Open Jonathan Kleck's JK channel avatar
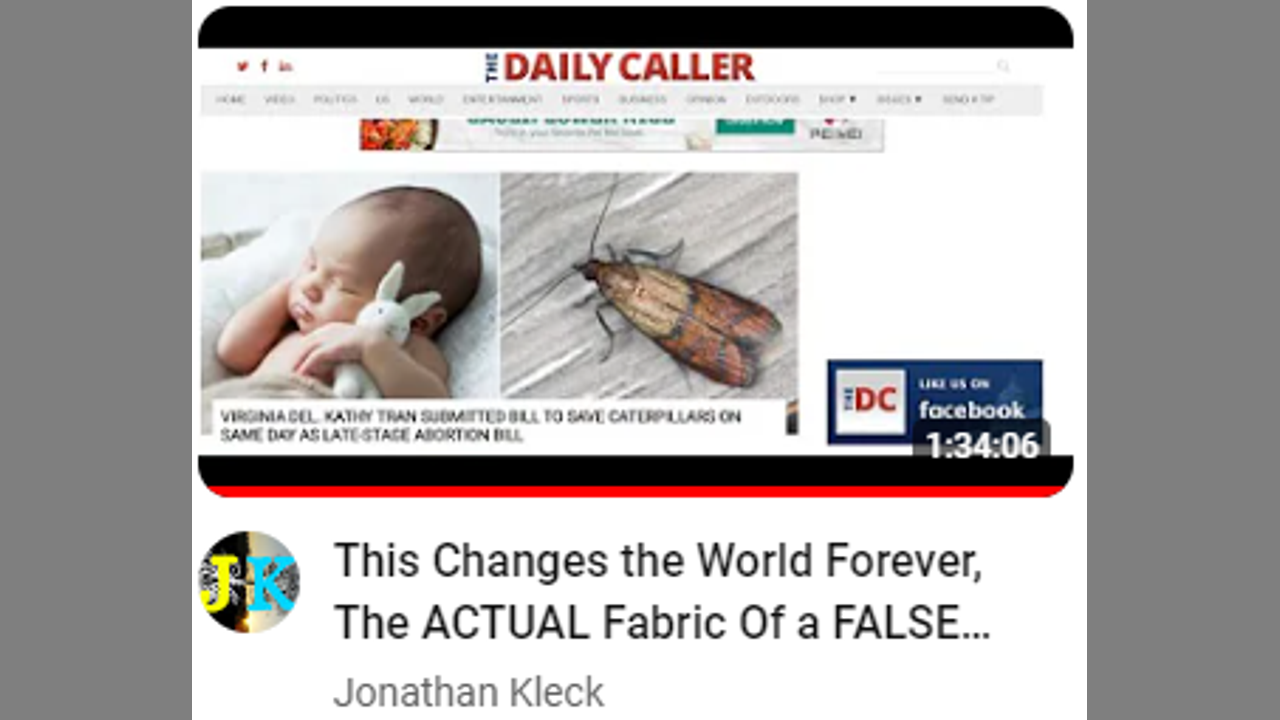Viewport: 1280px width, 720px height. tap(249, 582)
